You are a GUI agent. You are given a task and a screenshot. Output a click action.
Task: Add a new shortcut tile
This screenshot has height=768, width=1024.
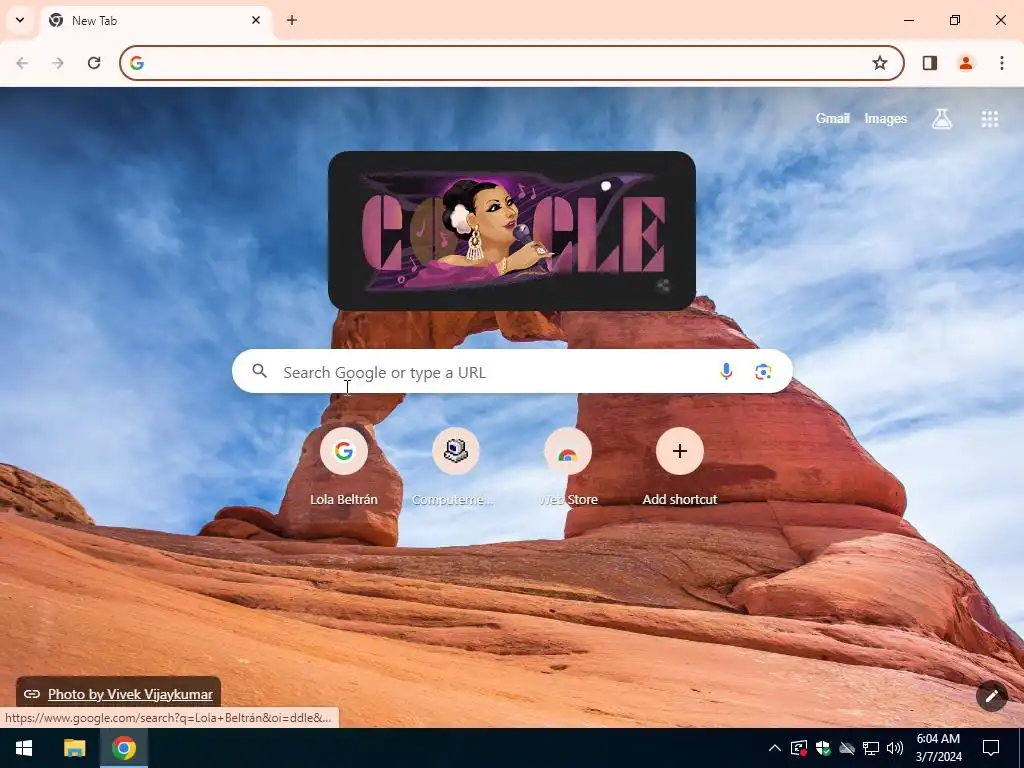(679, 467)
